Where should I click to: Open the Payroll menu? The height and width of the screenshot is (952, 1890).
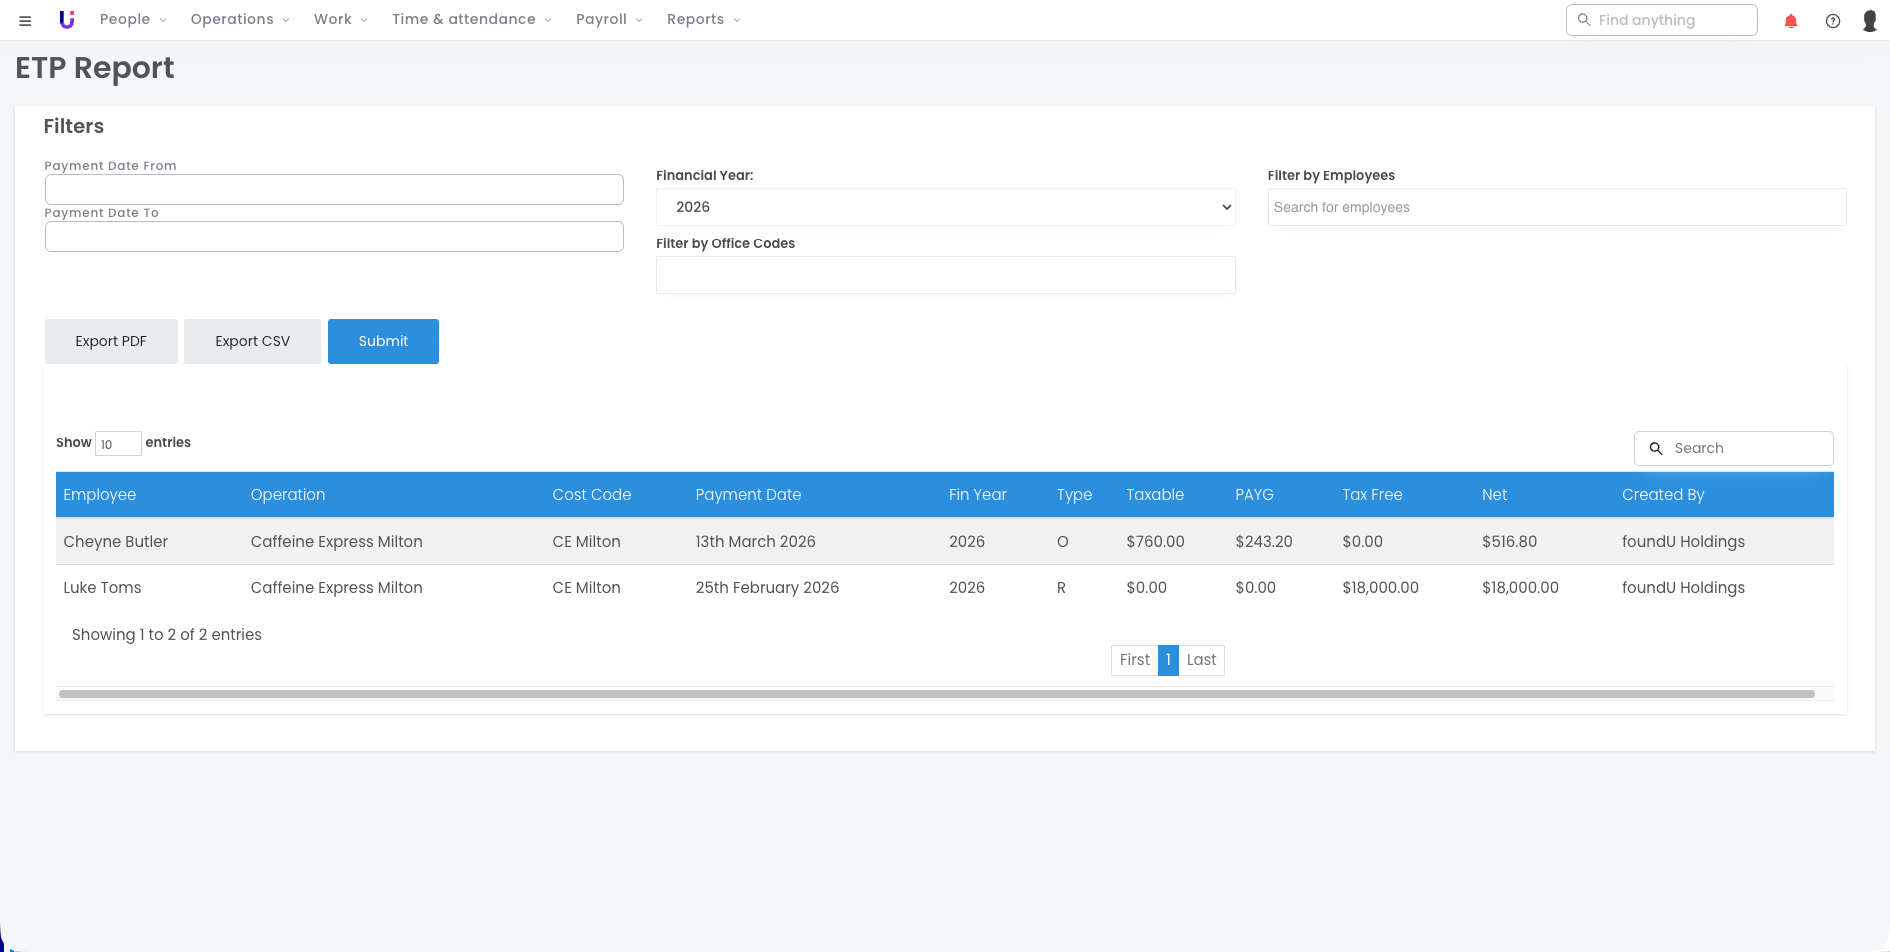click(x=608, y=20)
